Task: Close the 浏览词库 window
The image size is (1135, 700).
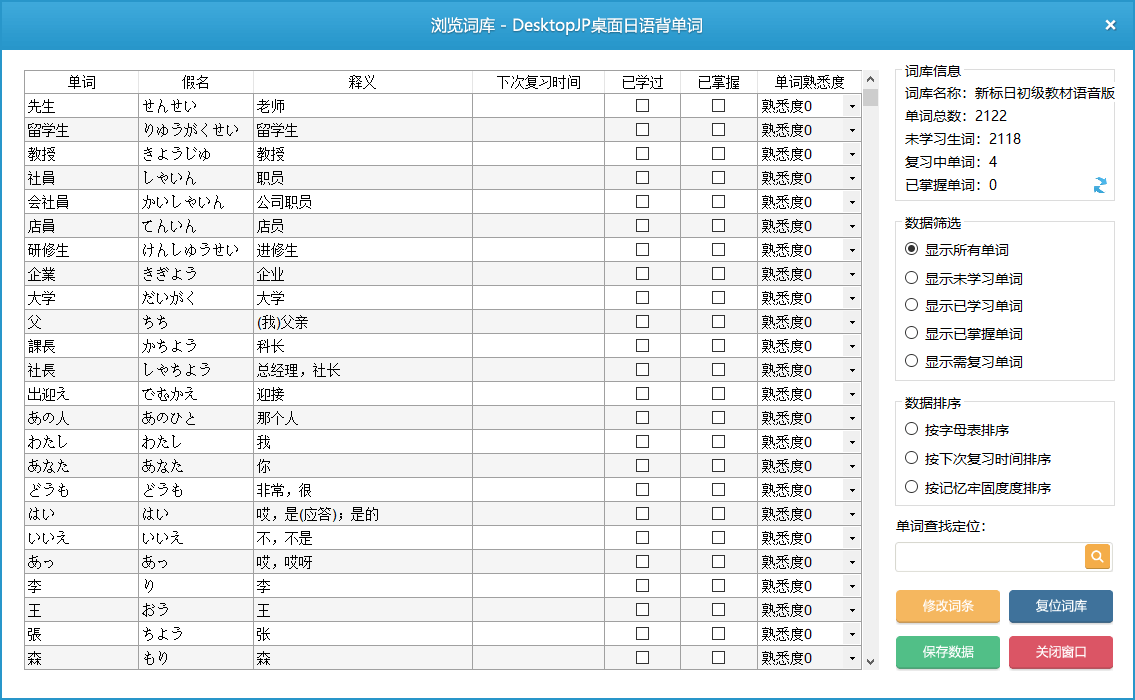Action: click(x=1110, y=25)
